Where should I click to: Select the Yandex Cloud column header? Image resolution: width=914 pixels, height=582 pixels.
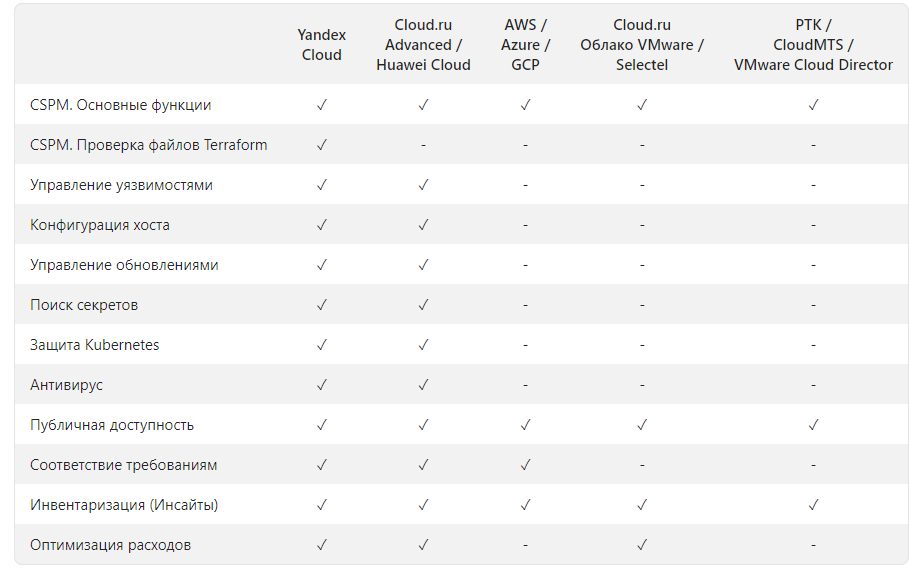pos(322,45)
